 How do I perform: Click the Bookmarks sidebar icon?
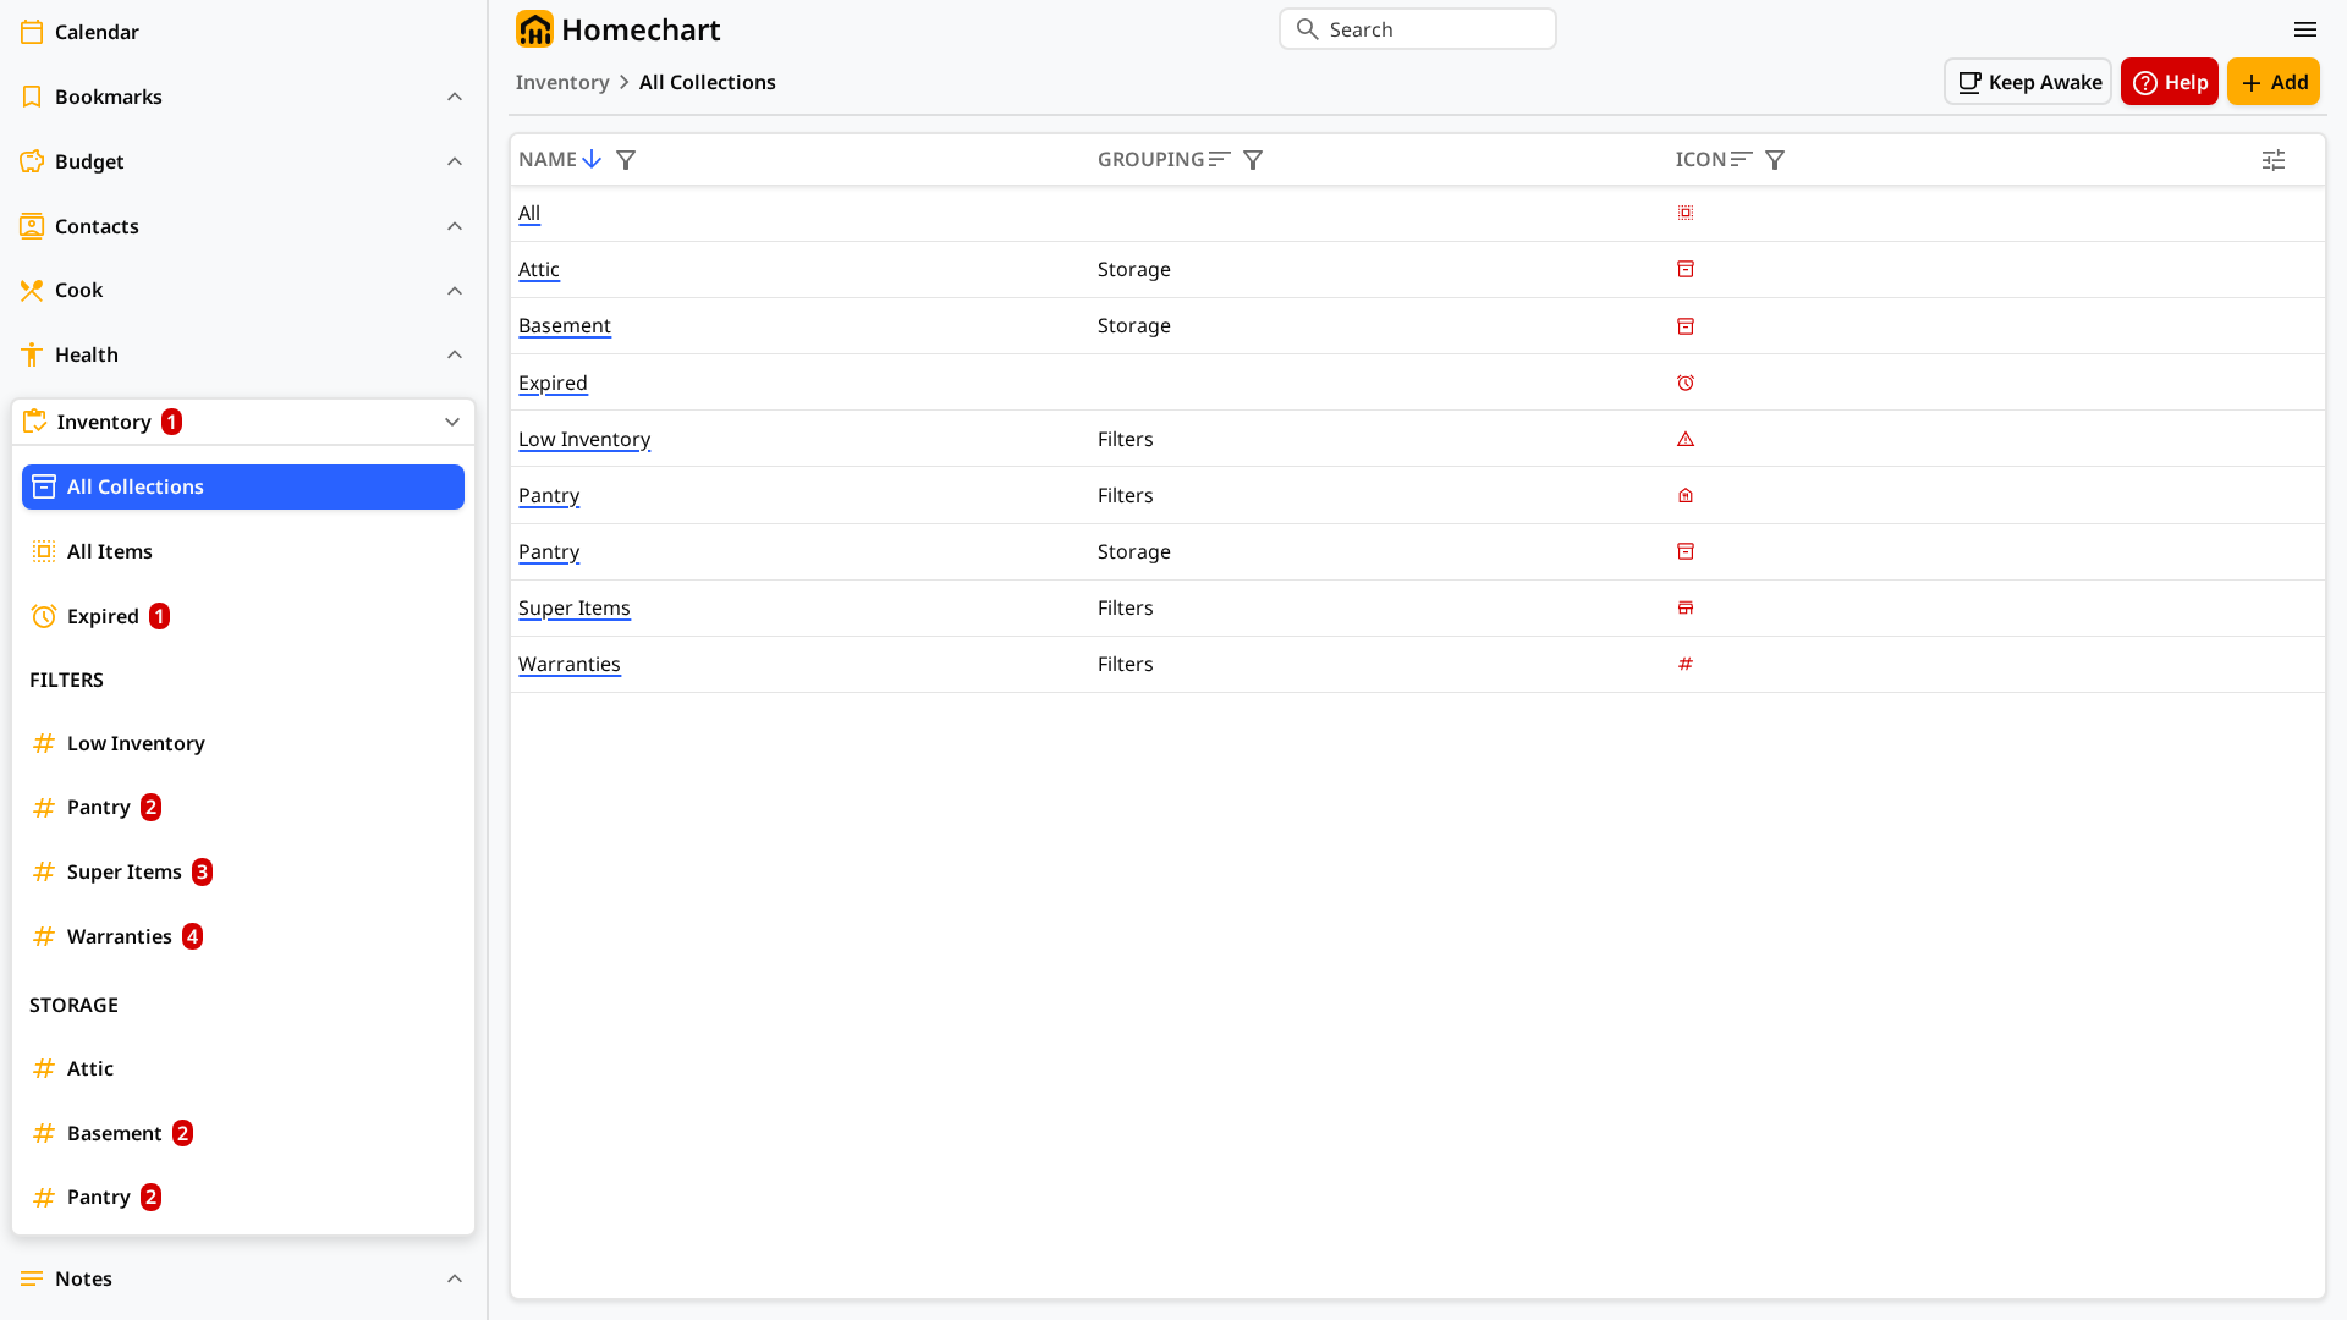[32, 97]
